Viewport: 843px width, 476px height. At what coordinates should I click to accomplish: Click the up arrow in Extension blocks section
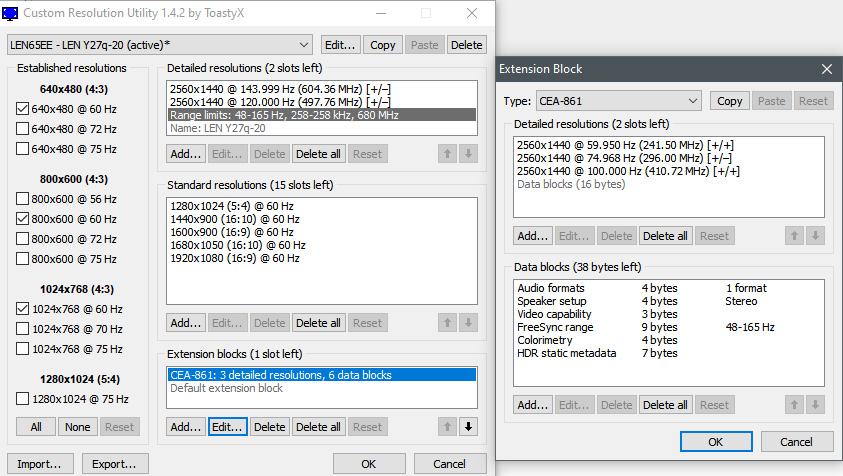[447, 427]
